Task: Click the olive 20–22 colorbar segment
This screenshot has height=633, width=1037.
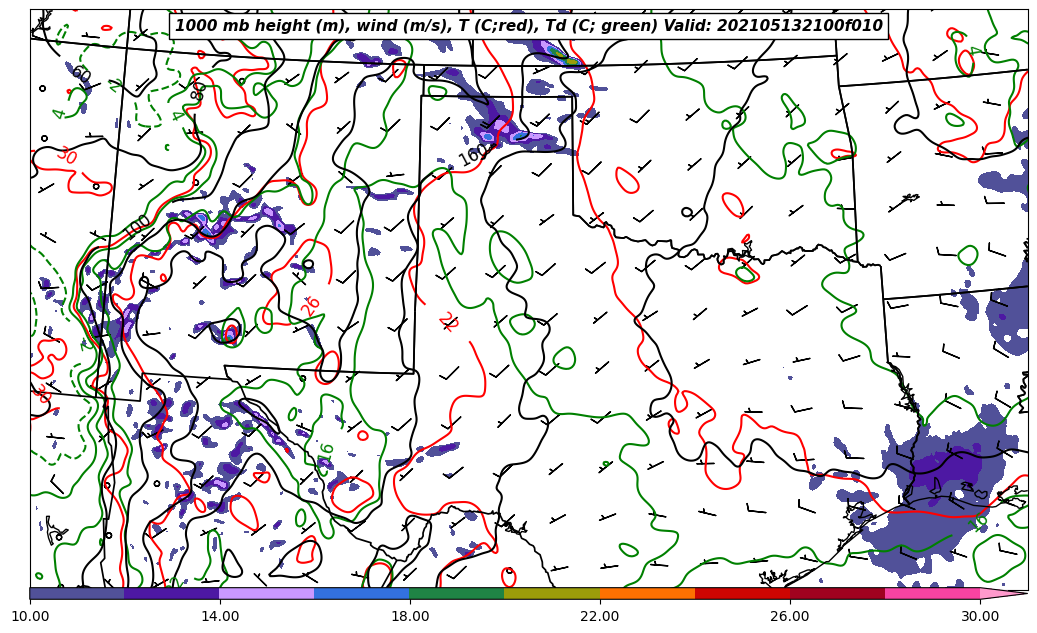Action: [x=552, y=593]
